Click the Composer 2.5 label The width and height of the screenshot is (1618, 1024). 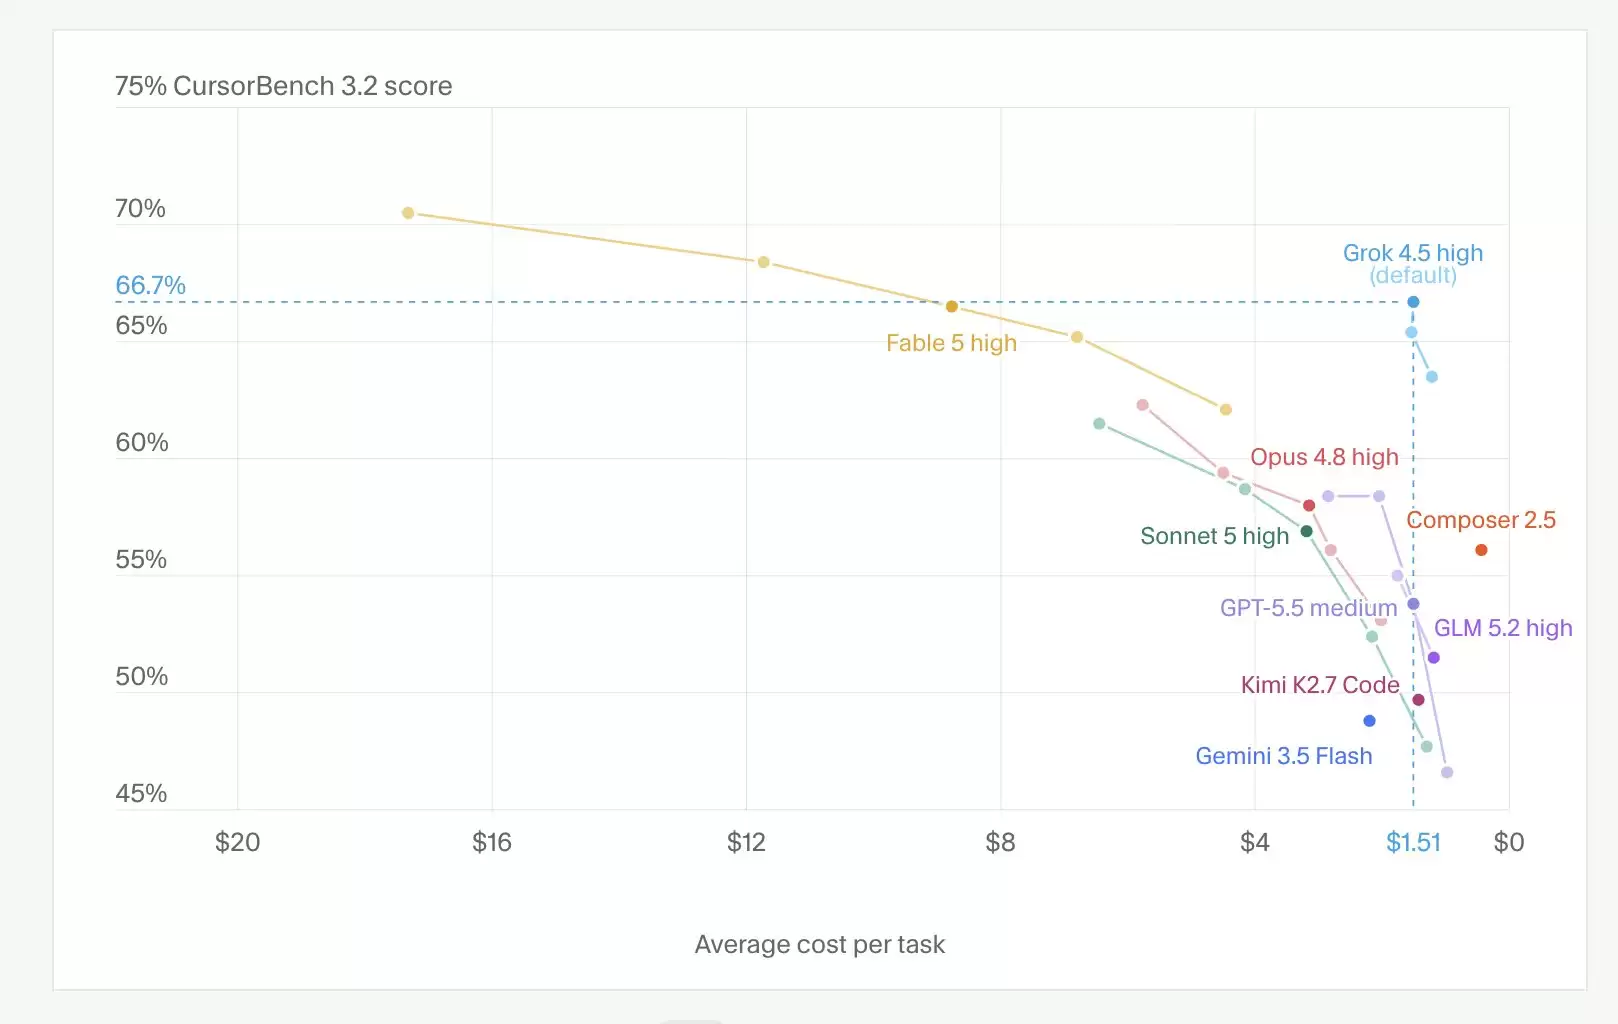coord(1481,520)
